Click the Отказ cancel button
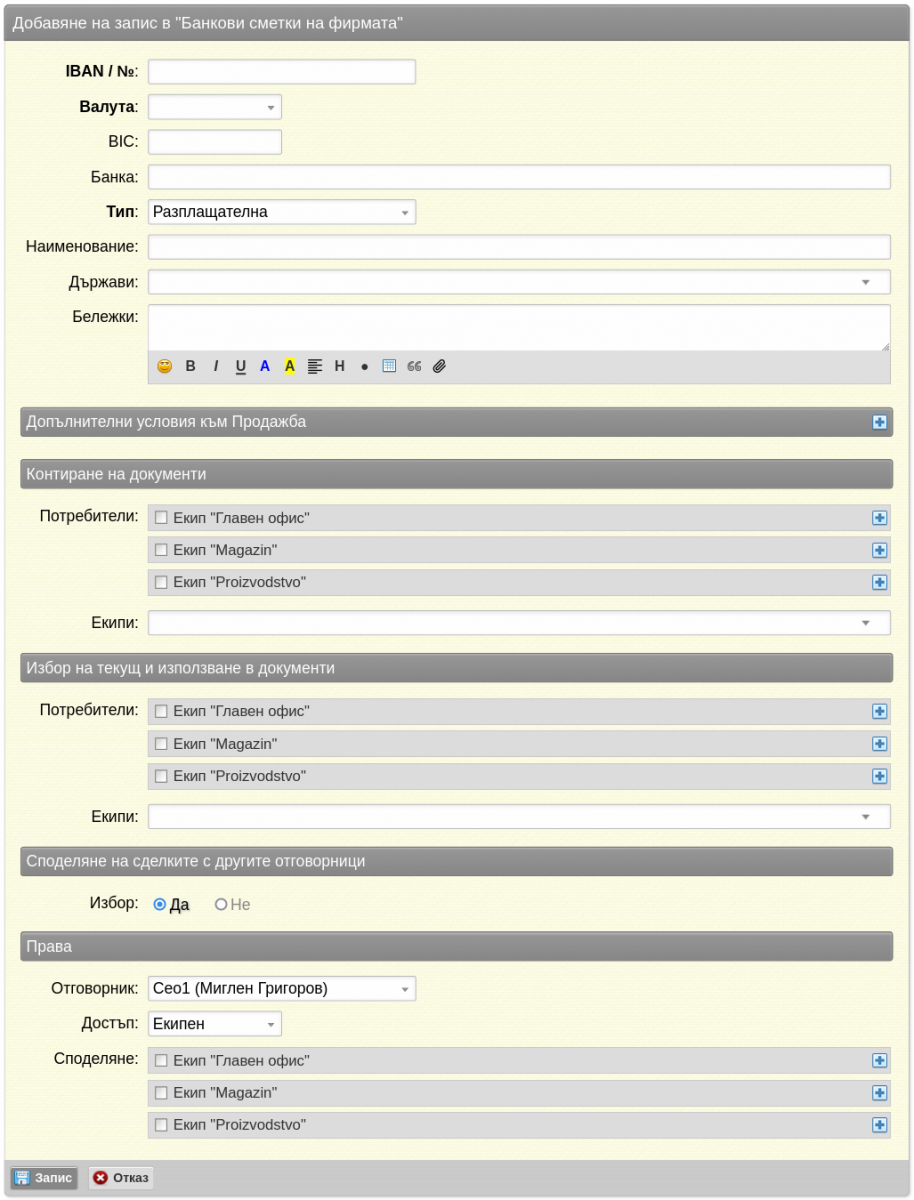914x1200 pixels. (121, 1178)
